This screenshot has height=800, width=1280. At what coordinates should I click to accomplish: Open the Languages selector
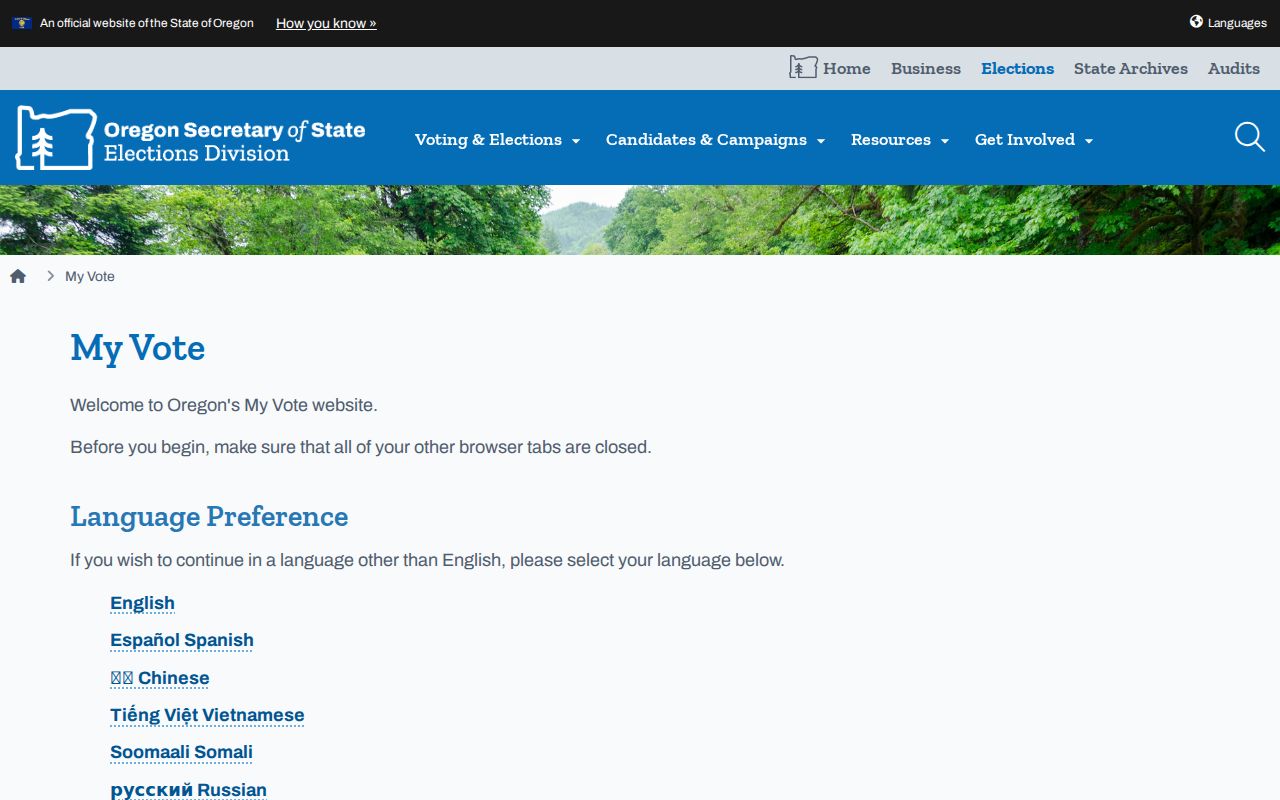(1228, 22)
